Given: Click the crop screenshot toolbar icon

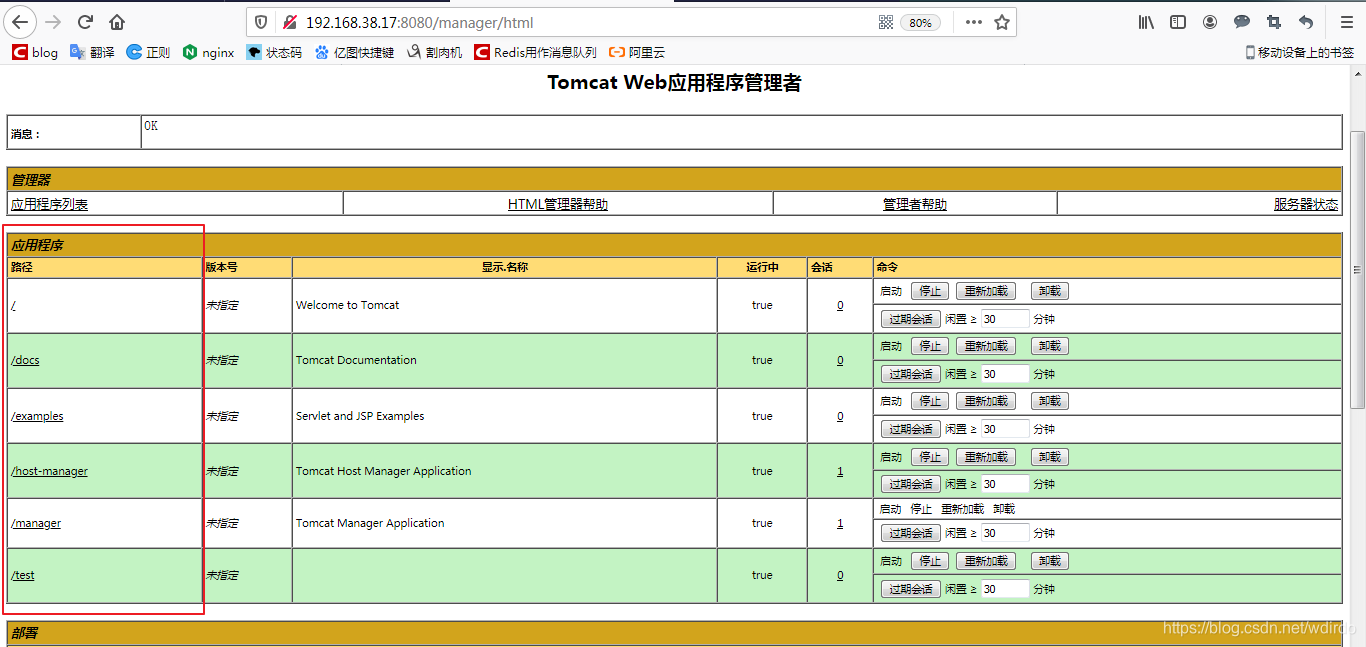Looking at the screenshot, I should (x=1274, y=22).
